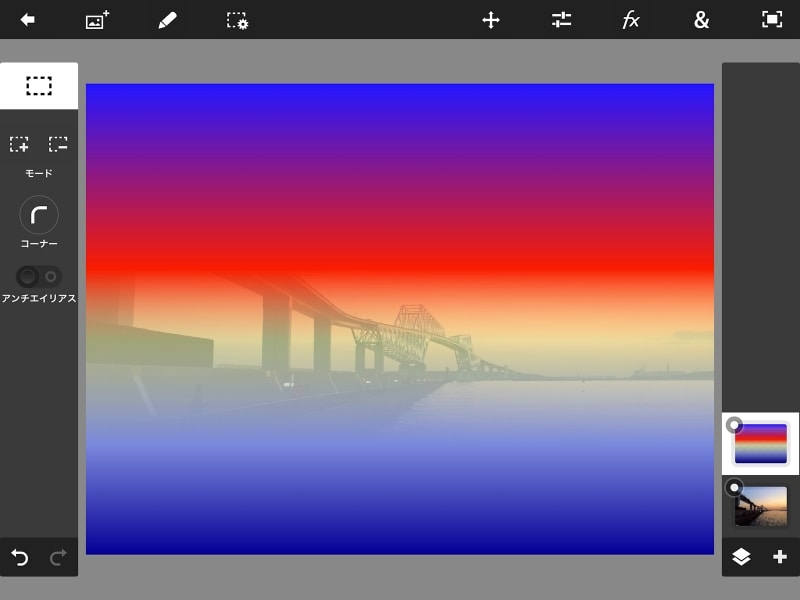Tap the コーナー corner radius button
This screenshot has height=600, width=800.
39,215
